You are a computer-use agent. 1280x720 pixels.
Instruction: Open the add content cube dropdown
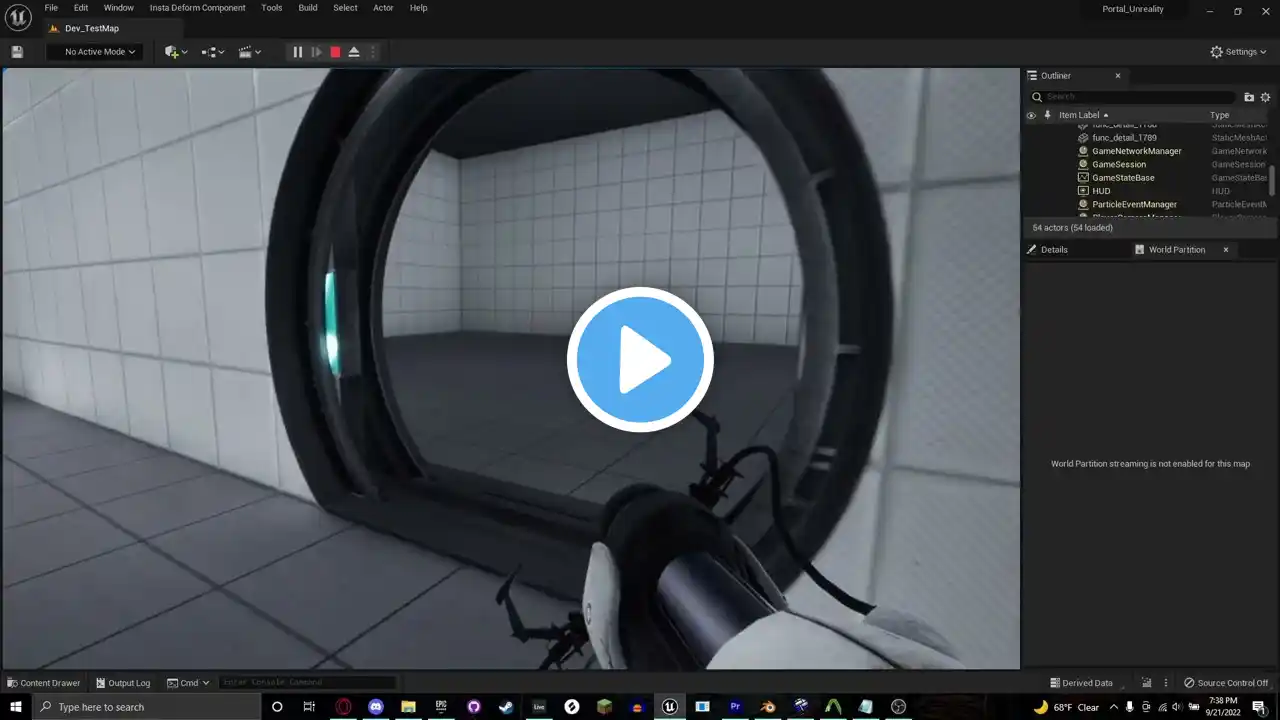tap(176, 52)
